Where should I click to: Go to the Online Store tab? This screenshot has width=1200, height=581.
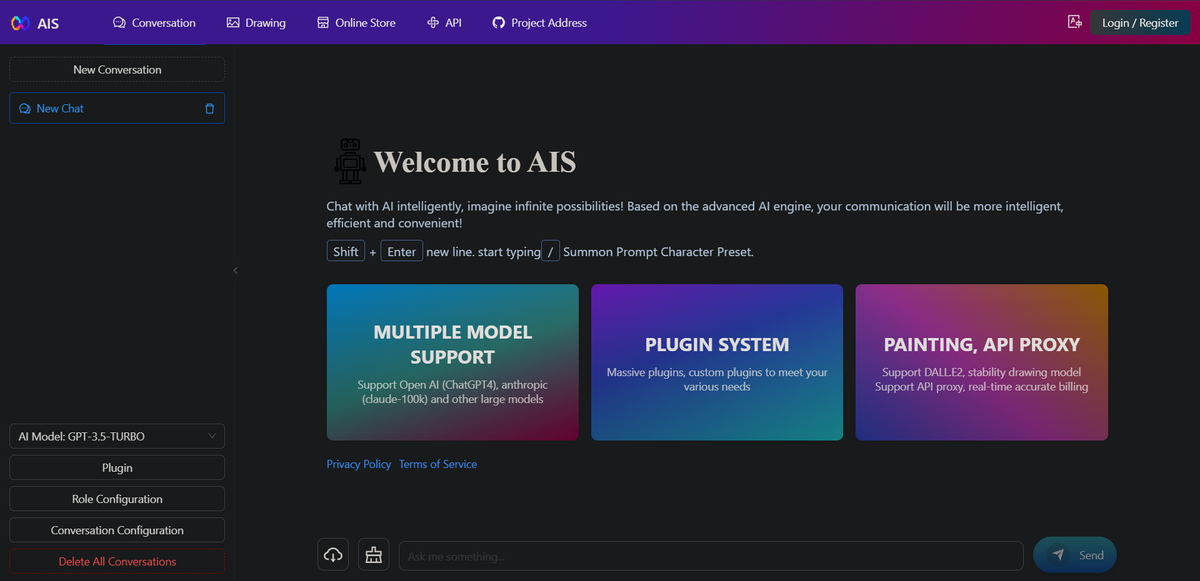pyautogui.click(x=356, y=23)
